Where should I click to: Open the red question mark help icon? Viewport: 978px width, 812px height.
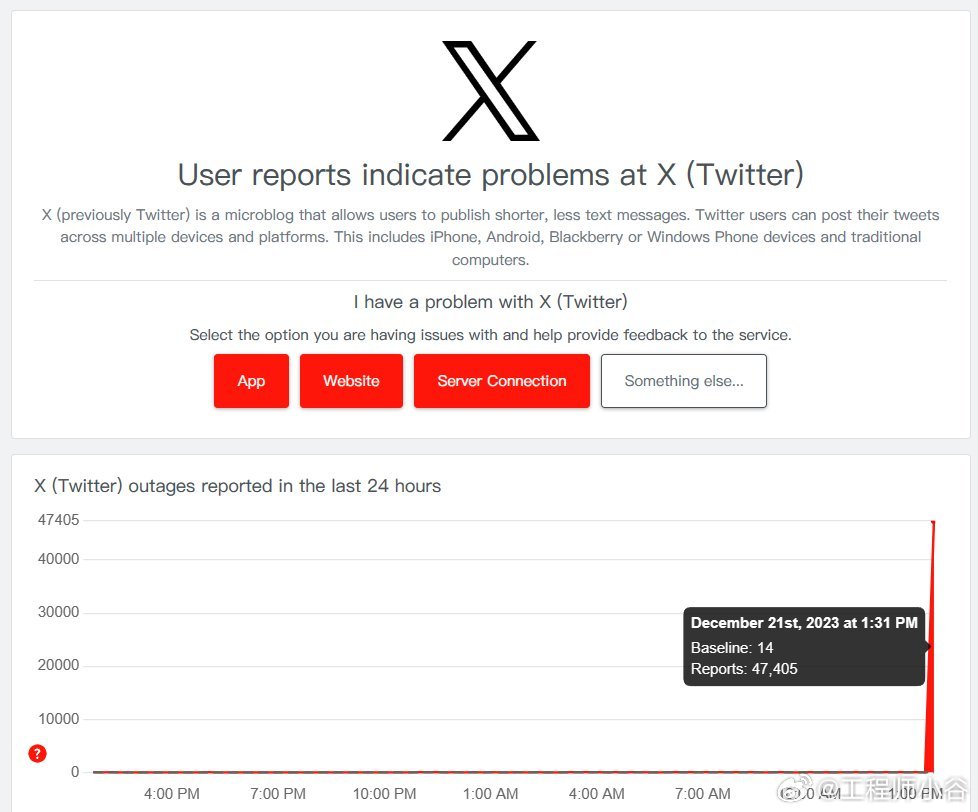click(x=37, y=753)
